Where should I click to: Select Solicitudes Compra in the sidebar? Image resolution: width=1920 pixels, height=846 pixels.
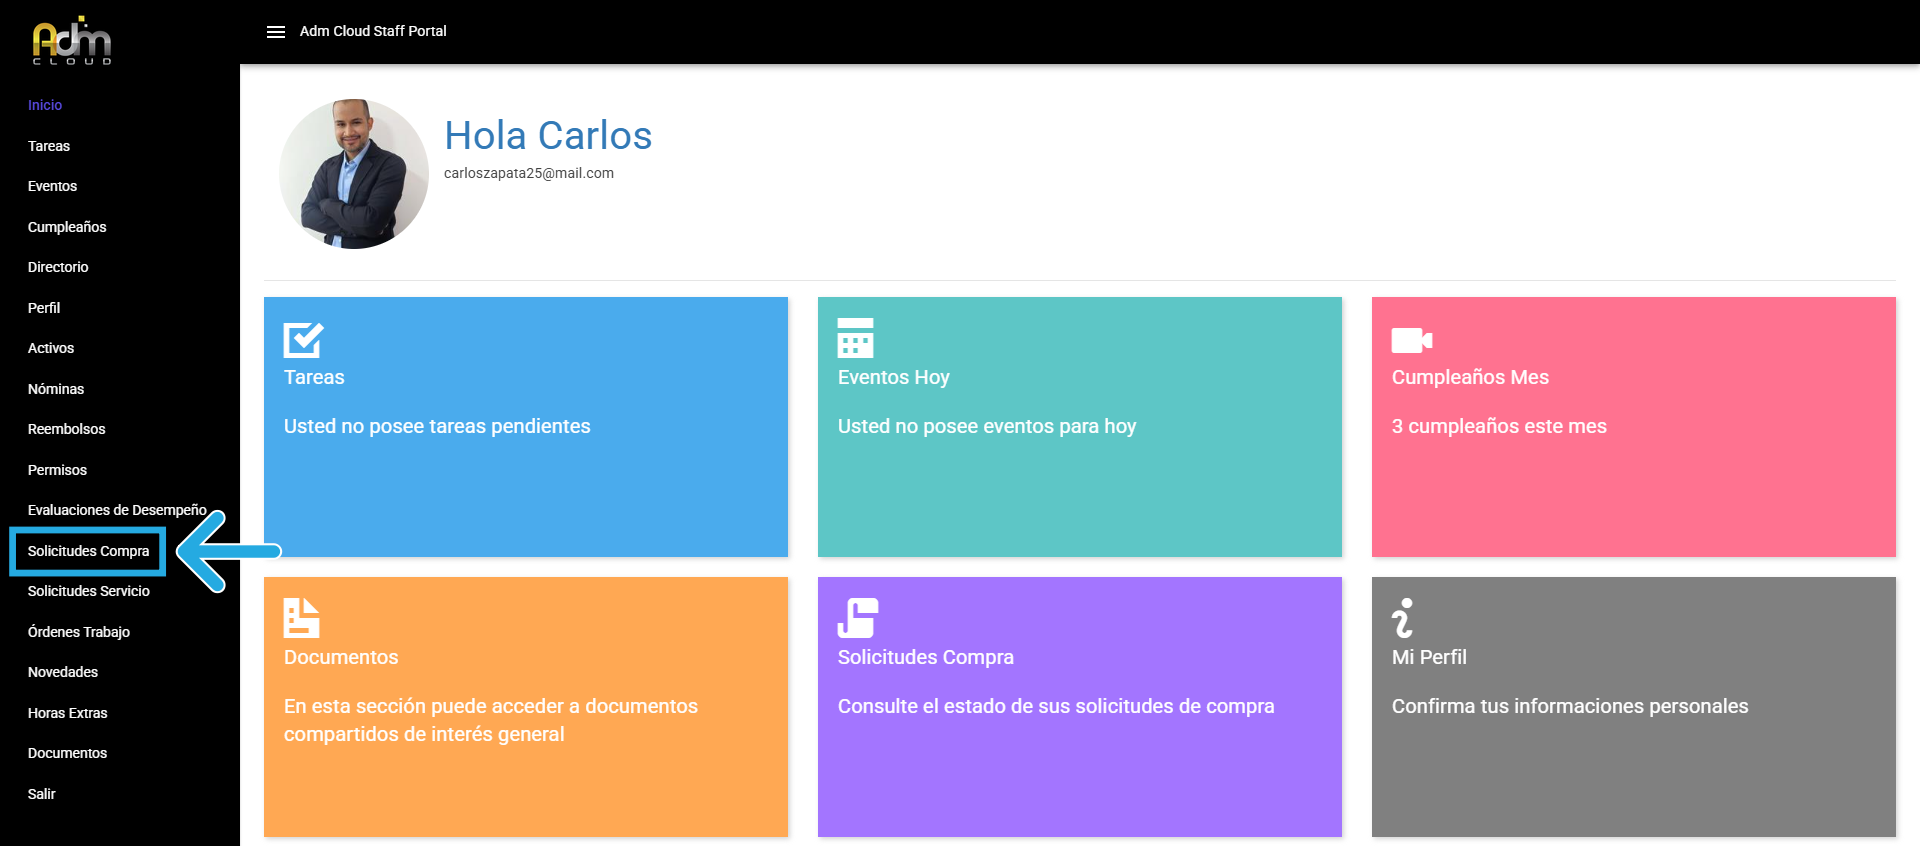pos(88,551)
